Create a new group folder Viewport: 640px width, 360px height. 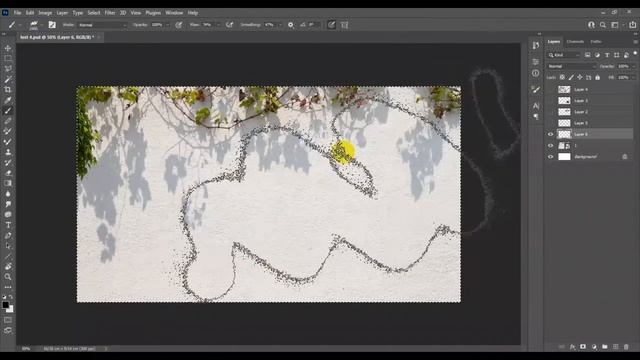(604, 347)
